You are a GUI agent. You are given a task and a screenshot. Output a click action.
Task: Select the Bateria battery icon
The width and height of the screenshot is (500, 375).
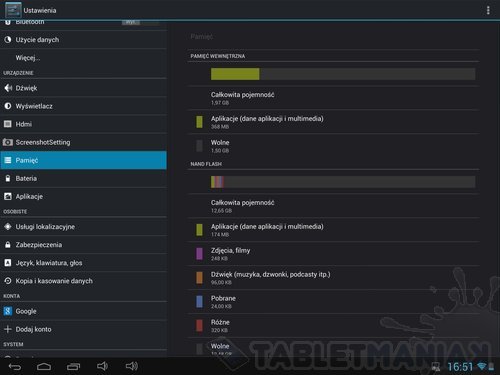point(8,178)
